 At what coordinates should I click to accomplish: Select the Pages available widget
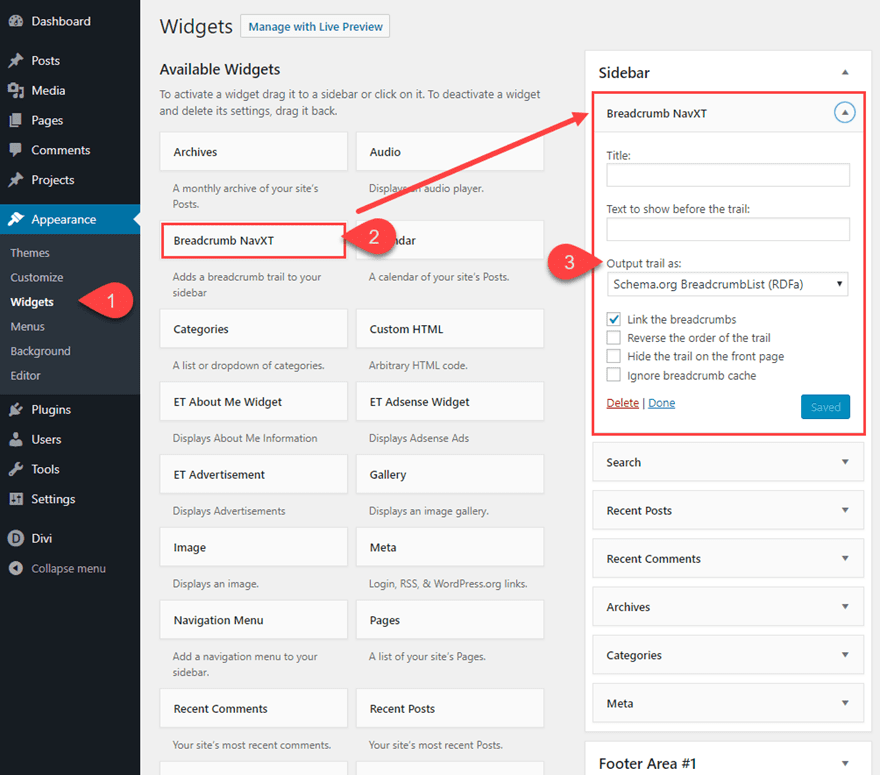[x=450, y=620]
